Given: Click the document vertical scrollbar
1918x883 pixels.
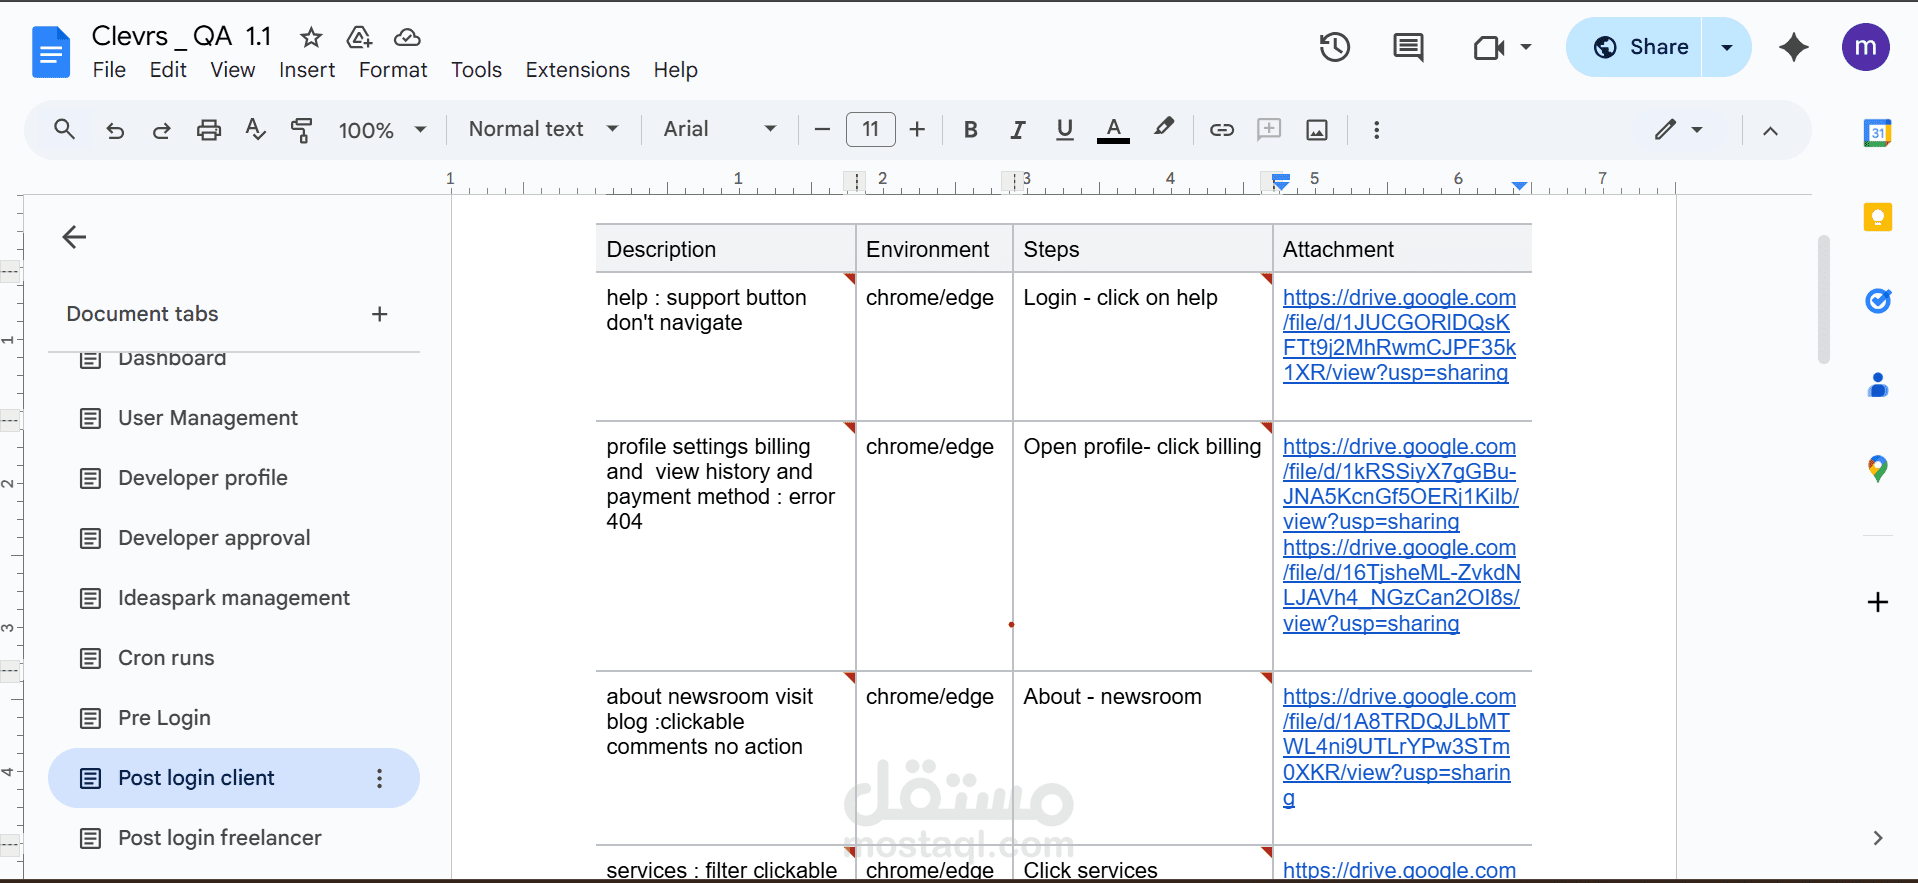Looking at the screenshot, I should coord(1823,300).
